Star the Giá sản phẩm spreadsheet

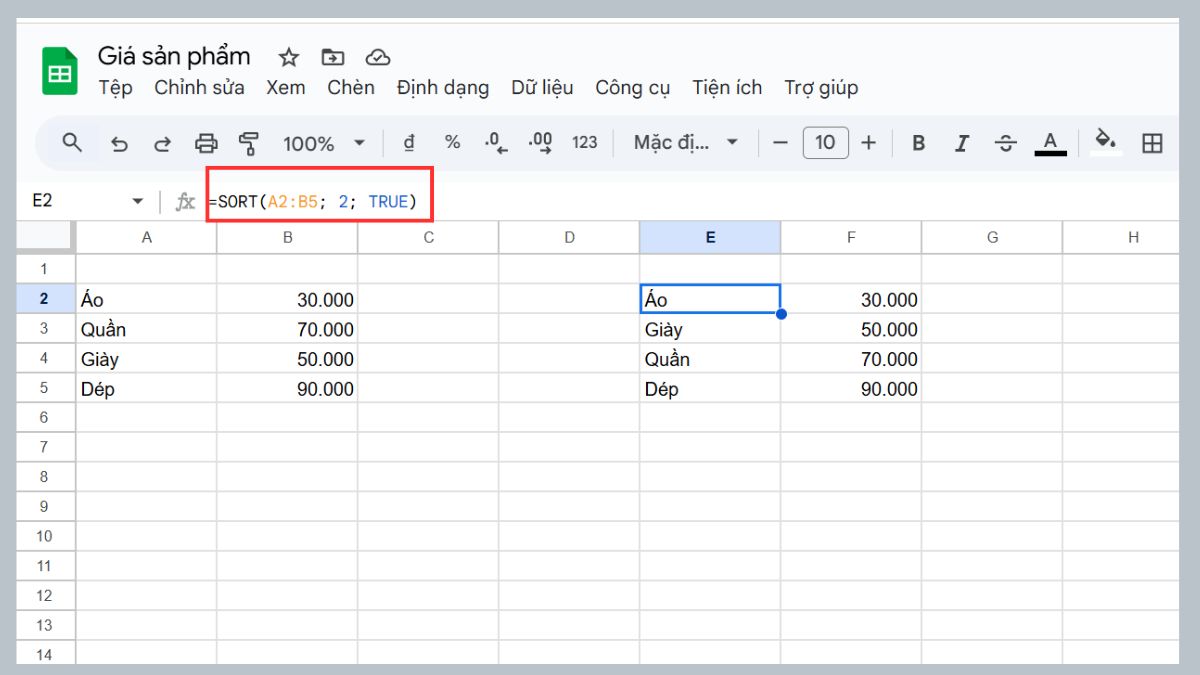(288, 57)
